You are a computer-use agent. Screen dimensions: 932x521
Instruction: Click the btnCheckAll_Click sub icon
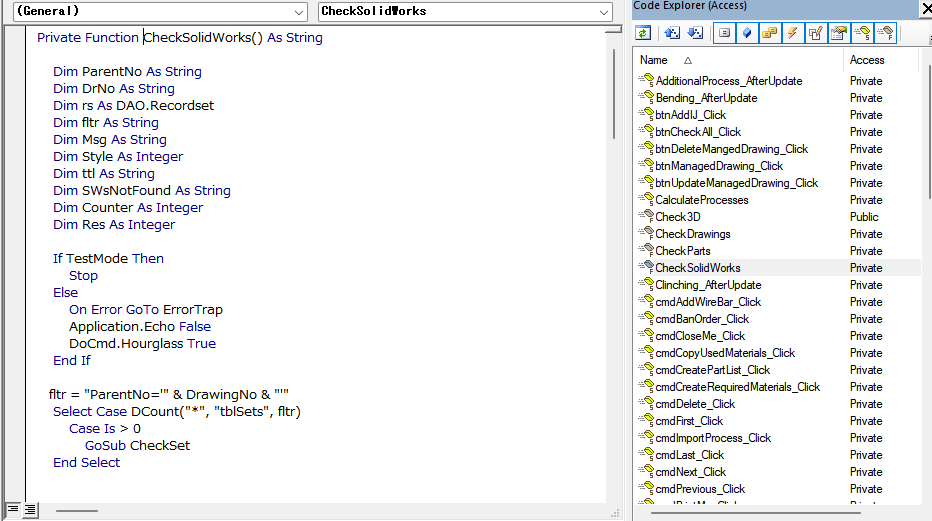[x=646, y=131]
